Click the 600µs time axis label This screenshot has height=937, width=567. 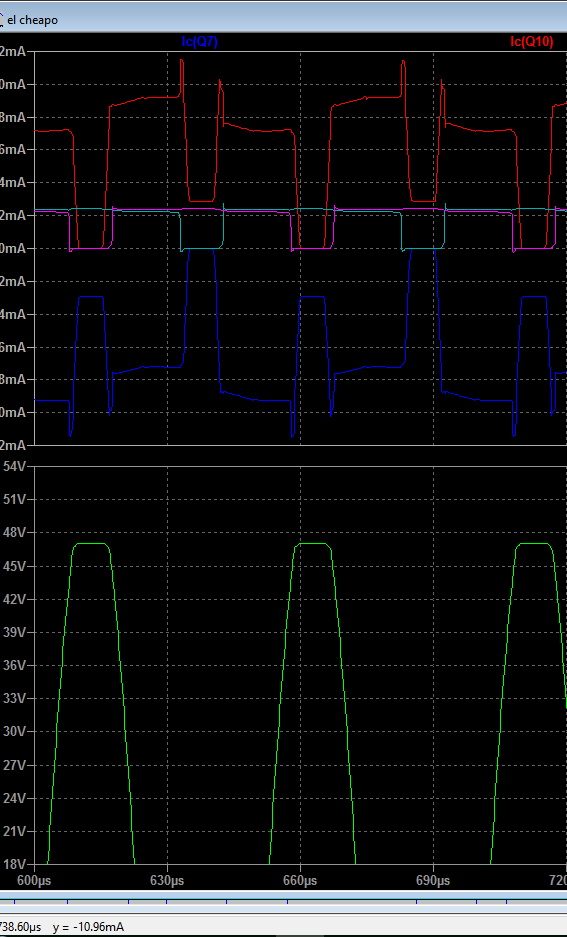[x=35, y=881]
